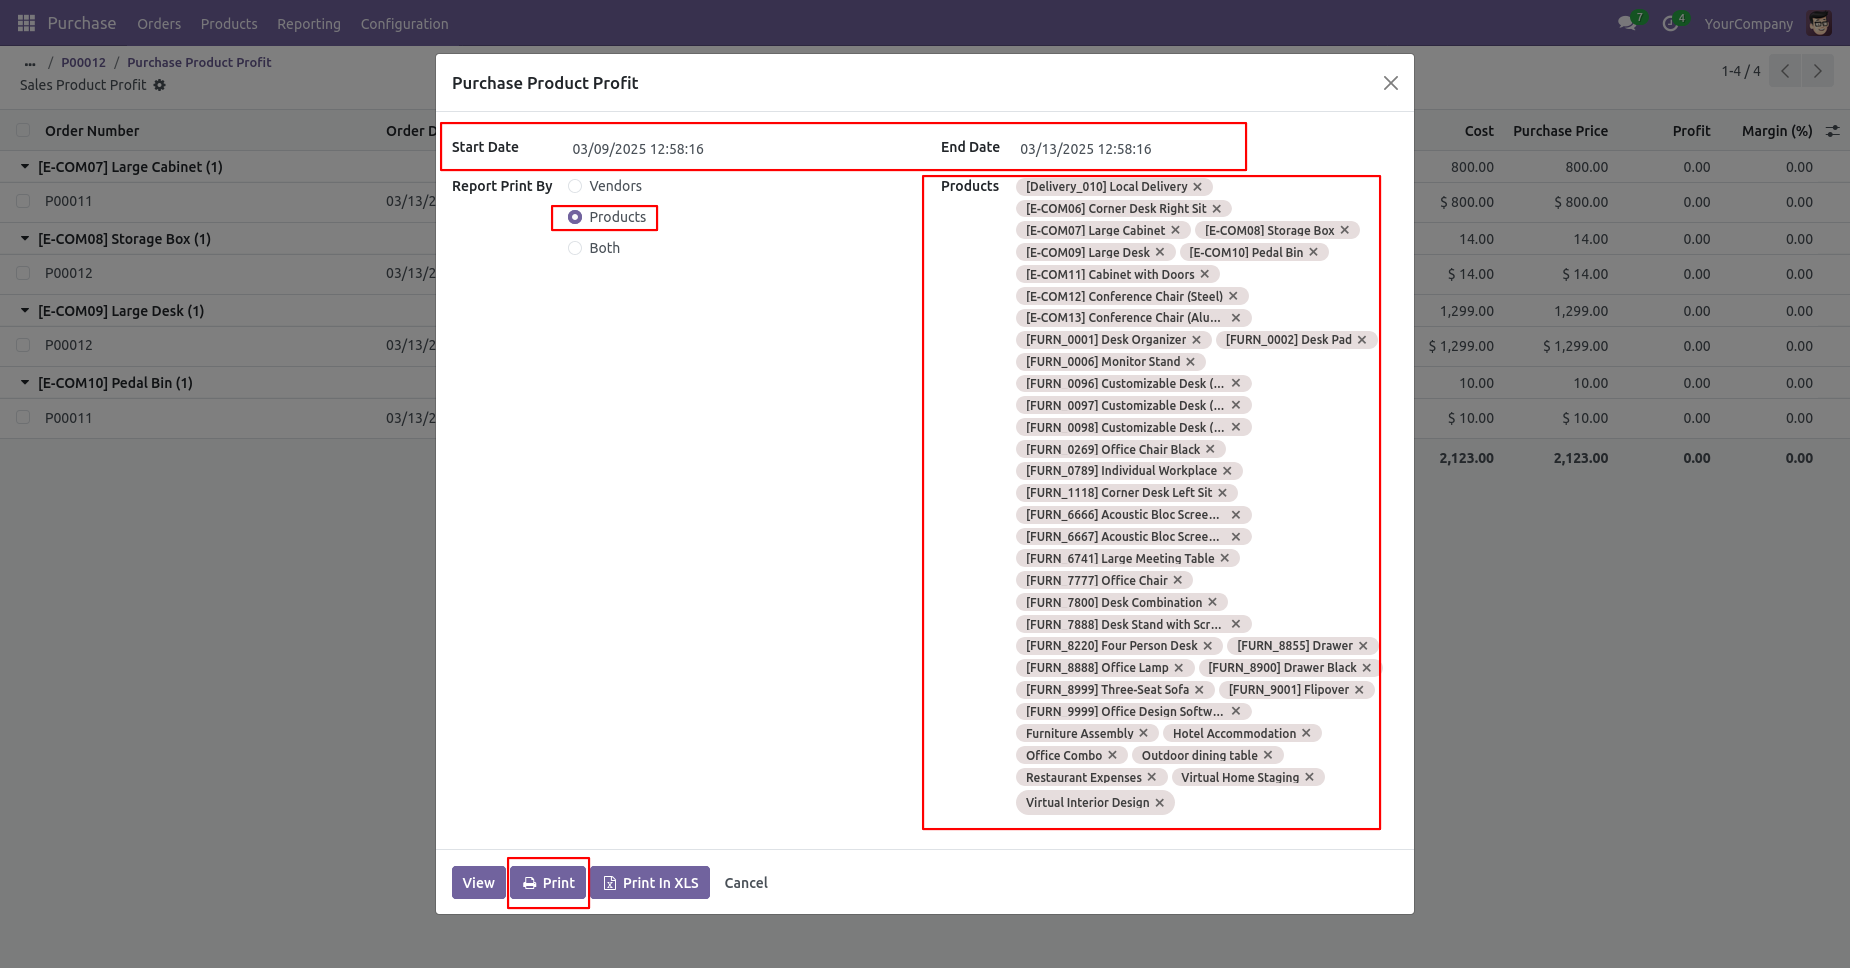Open the Reporting menu
Viewport: 1850px width, 968px height.
(309, 24)
